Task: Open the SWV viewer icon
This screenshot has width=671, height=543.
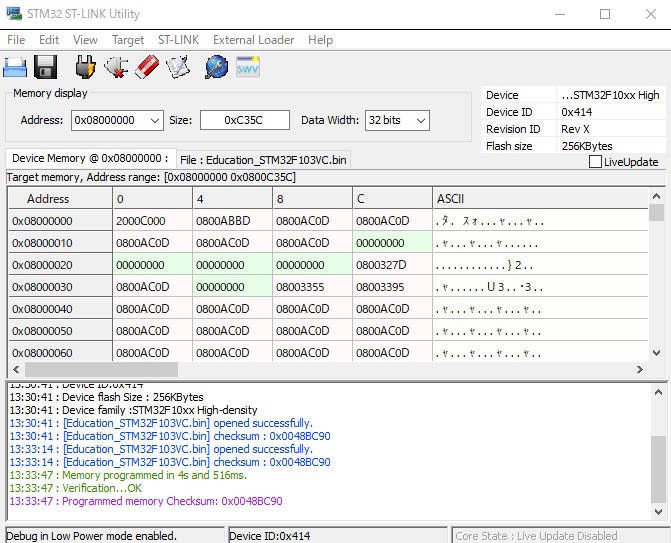Action: 248,67
